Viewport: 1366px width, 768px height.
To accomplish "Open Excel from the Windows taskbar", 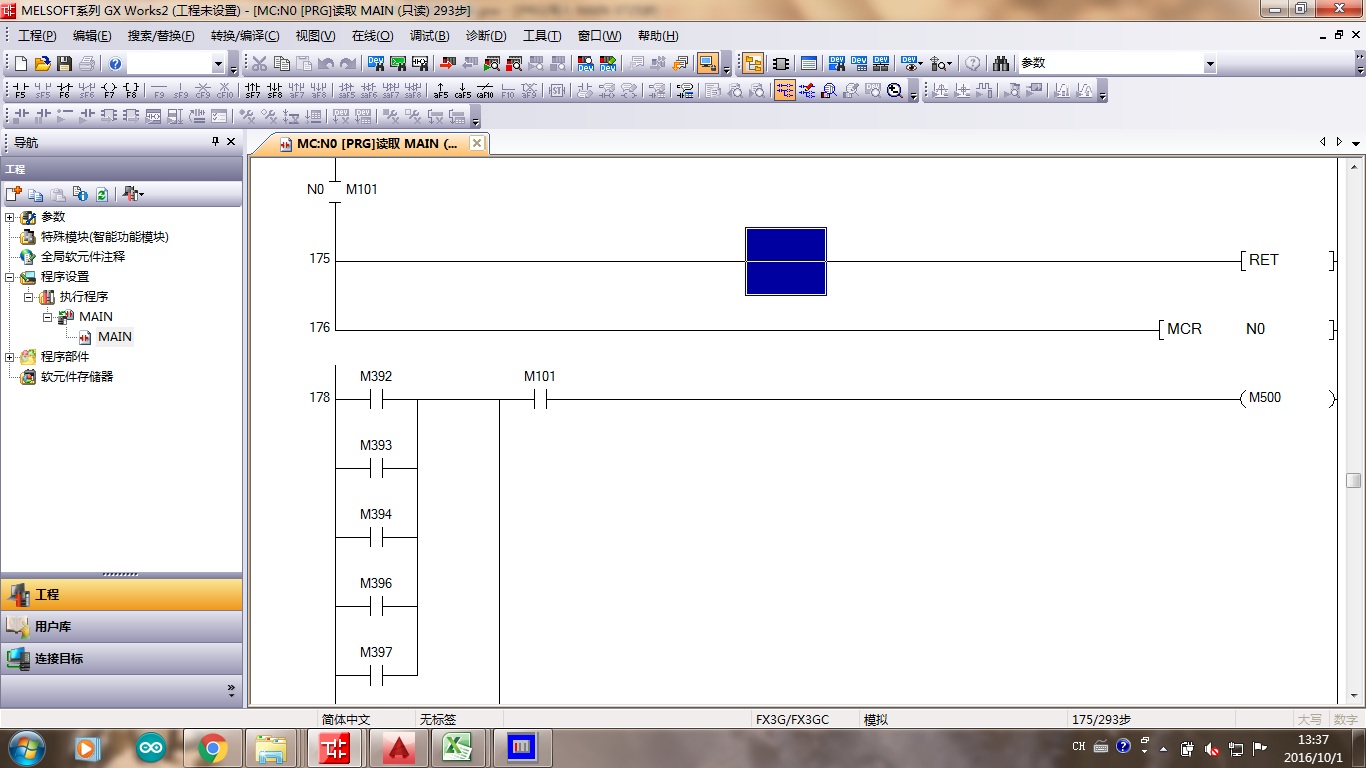I will click(458, 747).
